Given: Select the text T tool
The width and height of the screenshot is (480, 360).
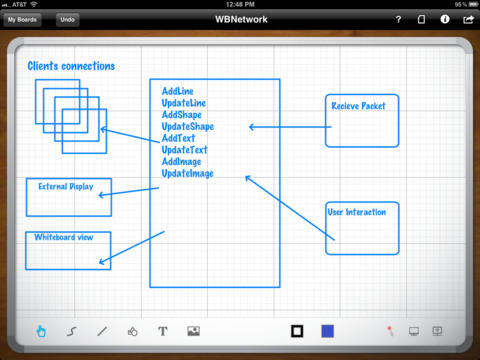Looking at the screenshot, I should (163, 331).
